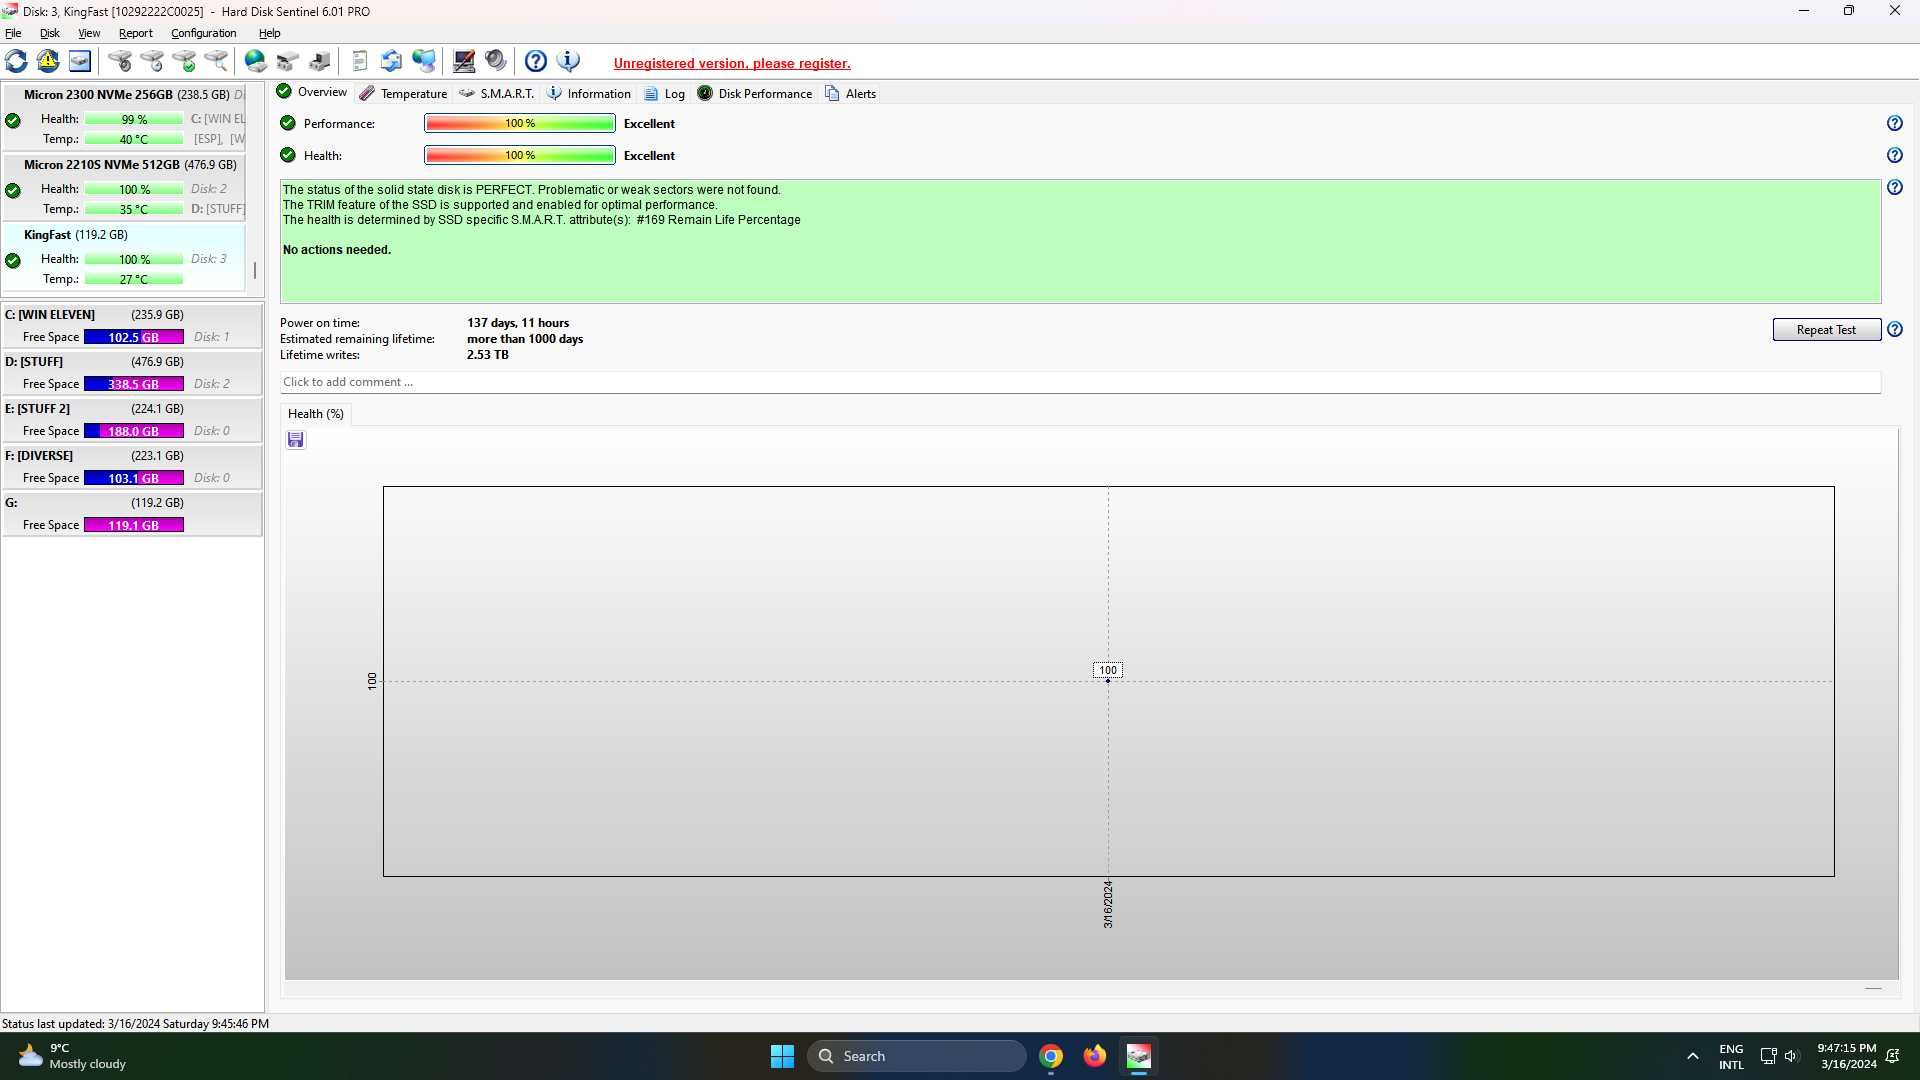This screenshot has width=1920, height=1080.
Task: Open the Information tab
Action: coord(589,93)
